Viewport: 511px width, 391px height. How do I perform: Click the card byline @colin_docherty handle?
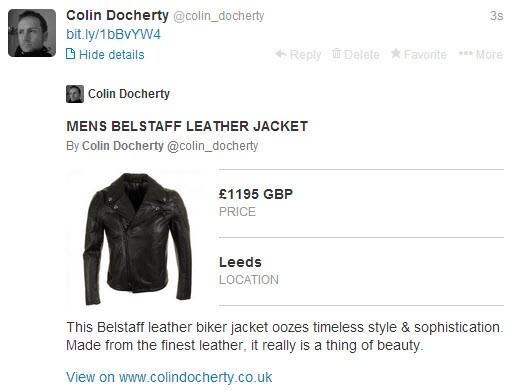click(x=213, y=146)
